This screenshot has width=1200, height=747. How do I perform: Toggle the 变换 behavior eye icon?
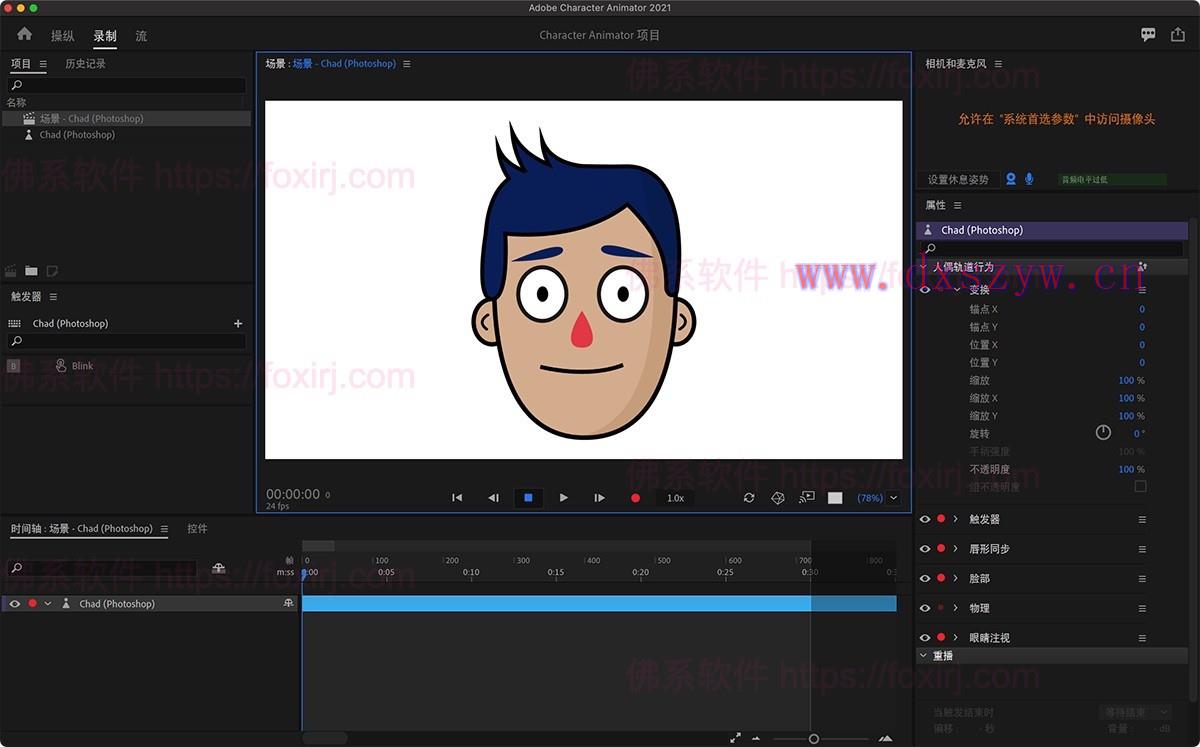point(924,289)
